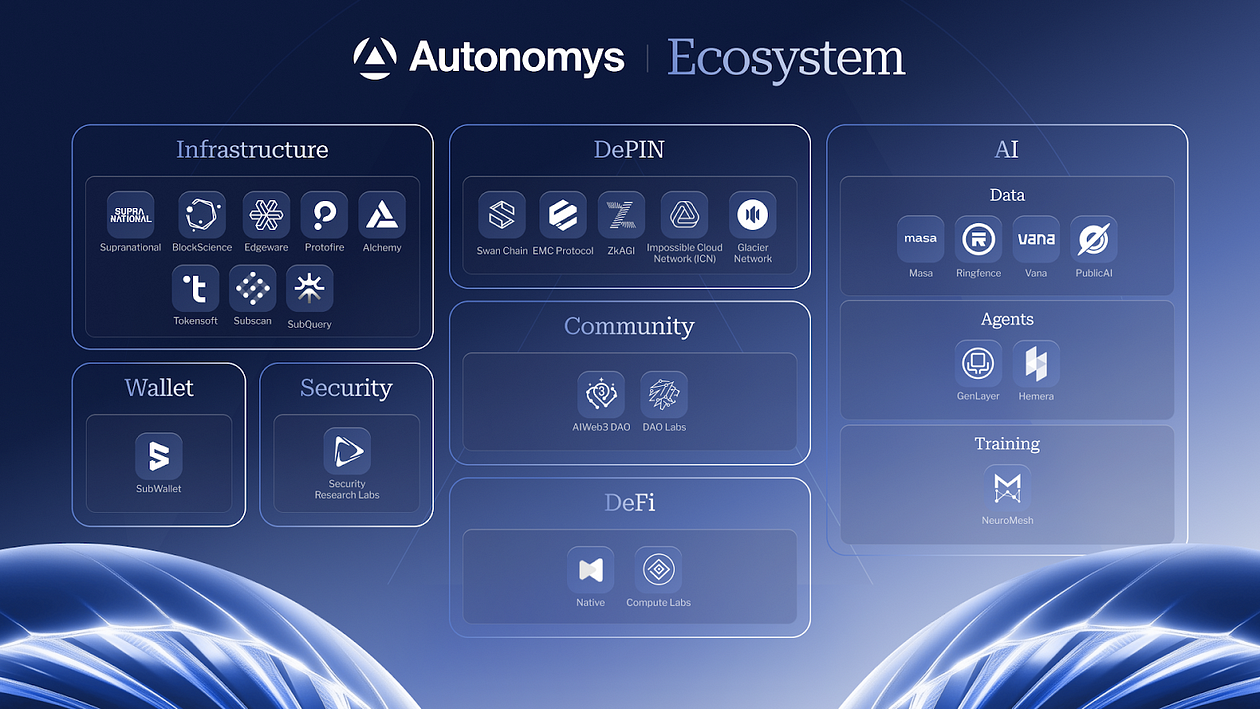
Task: Click the PublicAI icon
Action: [x=1094, y=239]
